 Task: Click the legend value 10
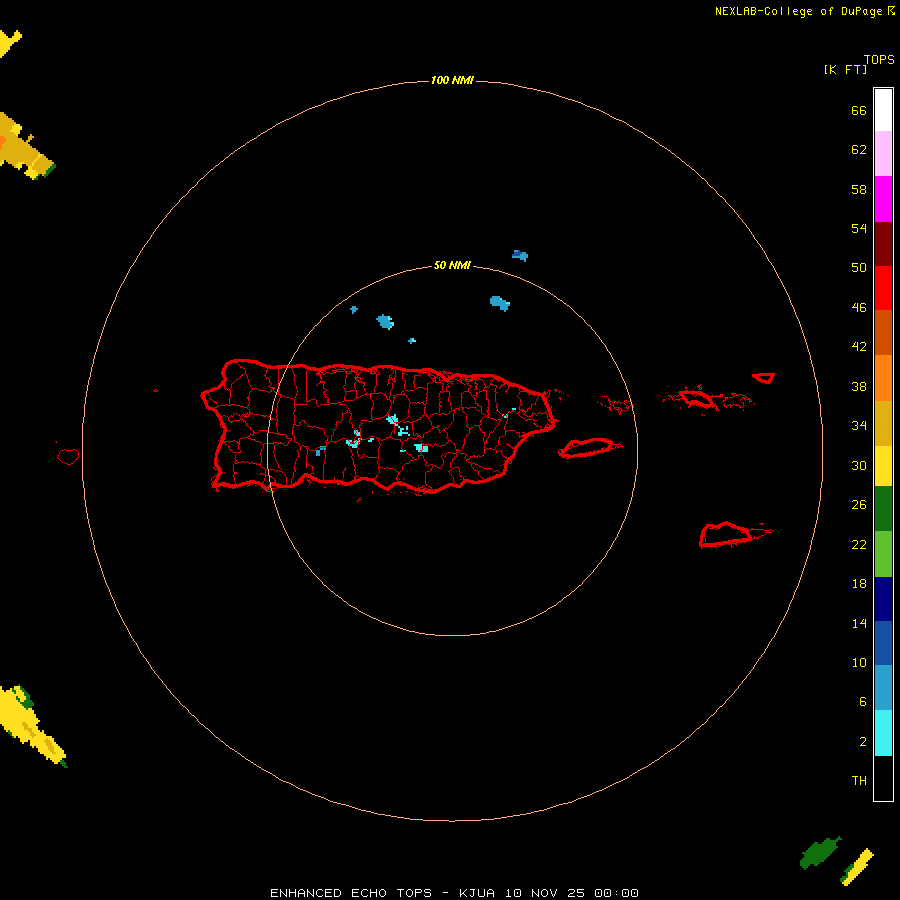859,663
